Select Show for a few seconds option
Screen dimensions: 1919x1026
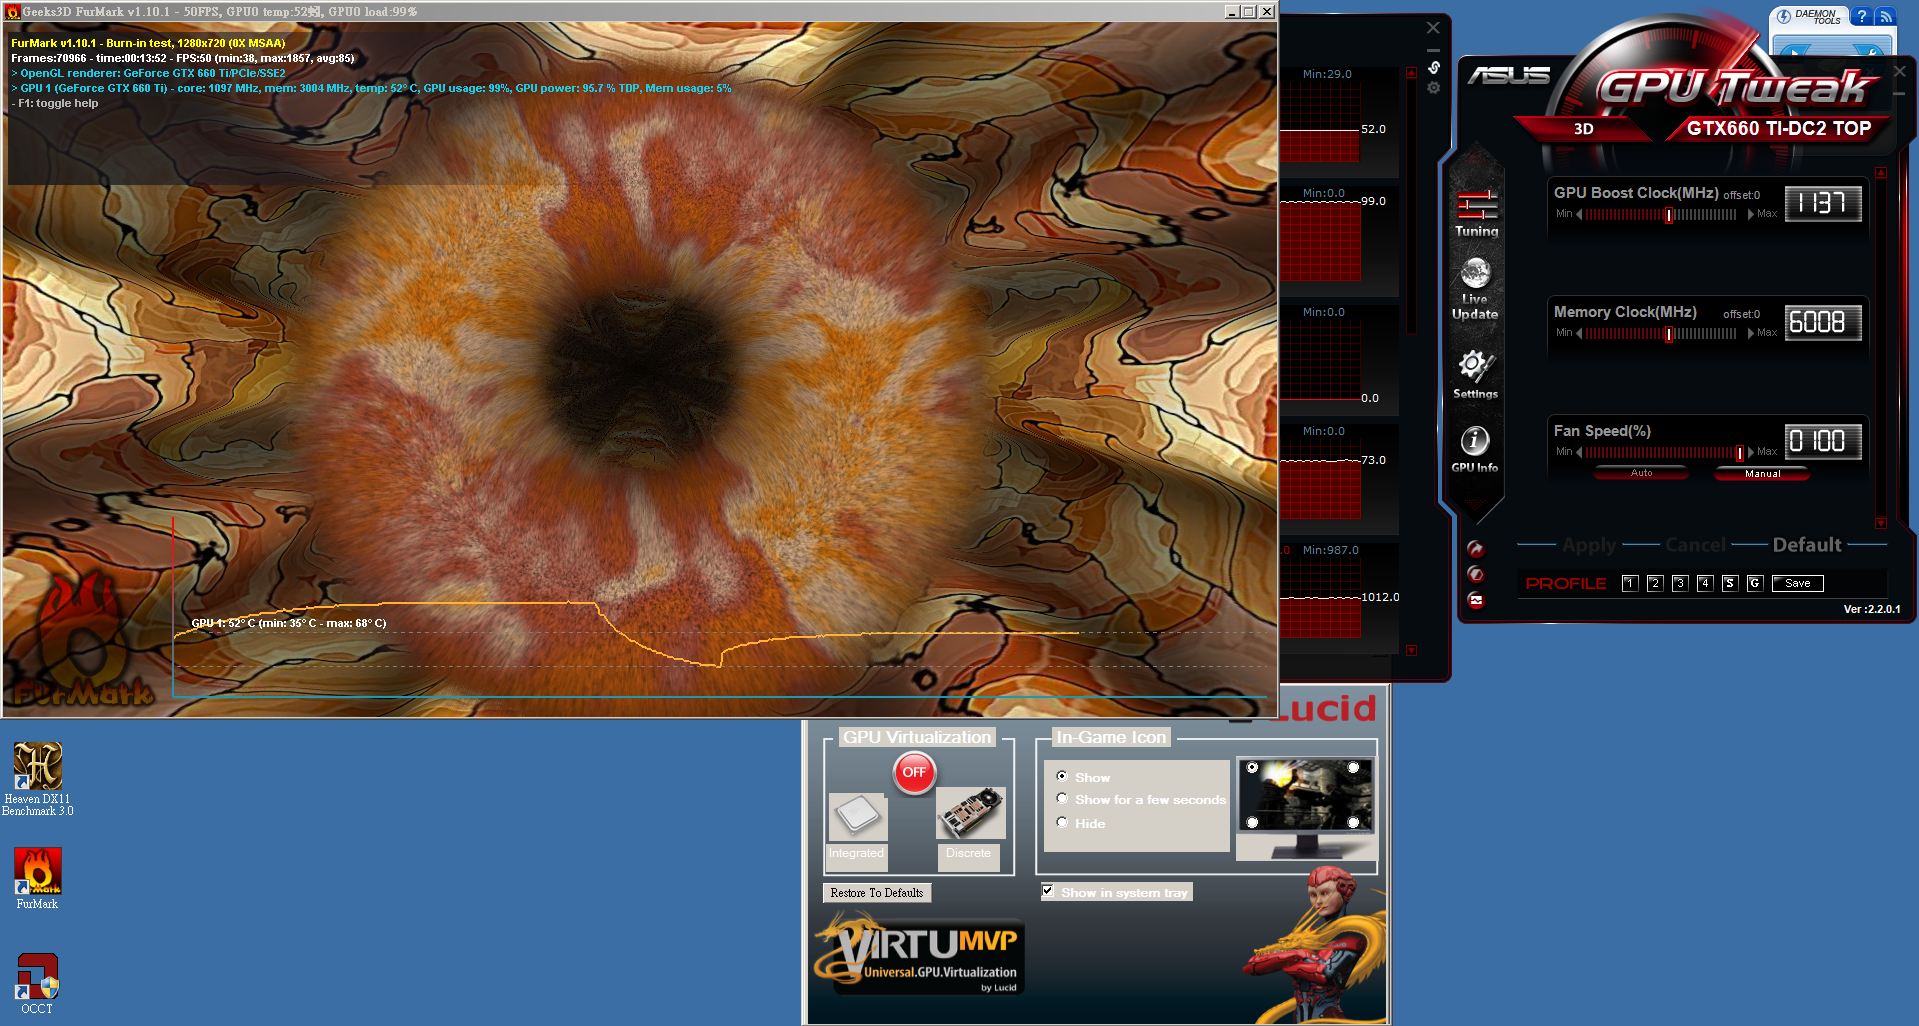1062,798
